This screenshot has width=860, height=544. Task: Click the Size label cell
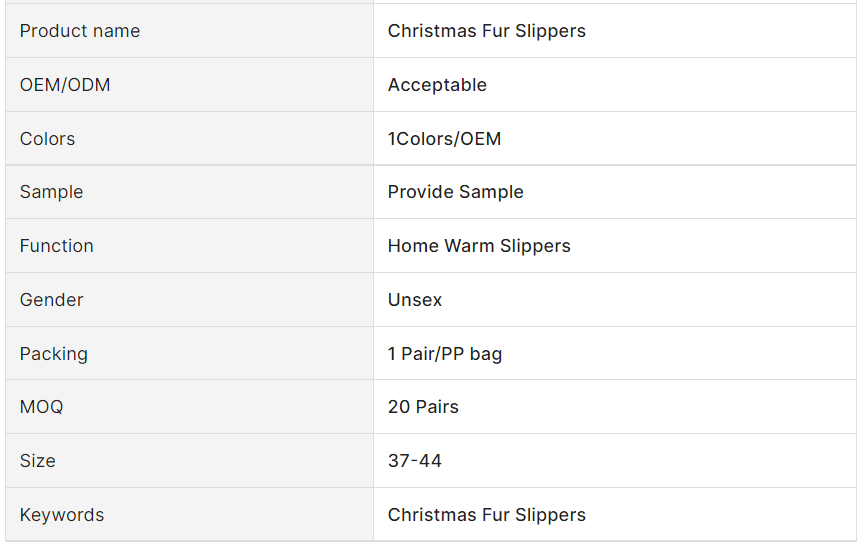[37, 461]
